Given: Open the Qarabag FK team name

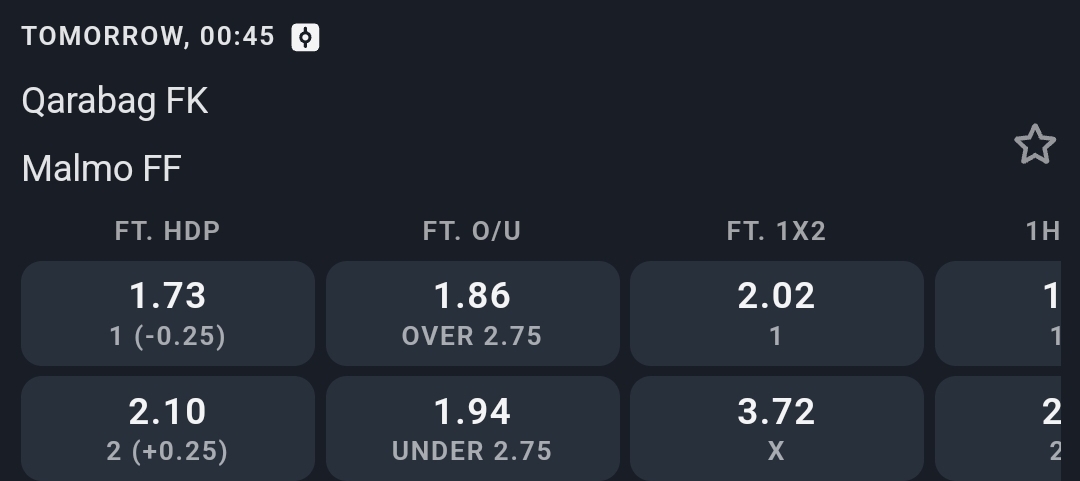Looking at the screenshot, I should tap(115, 101).
